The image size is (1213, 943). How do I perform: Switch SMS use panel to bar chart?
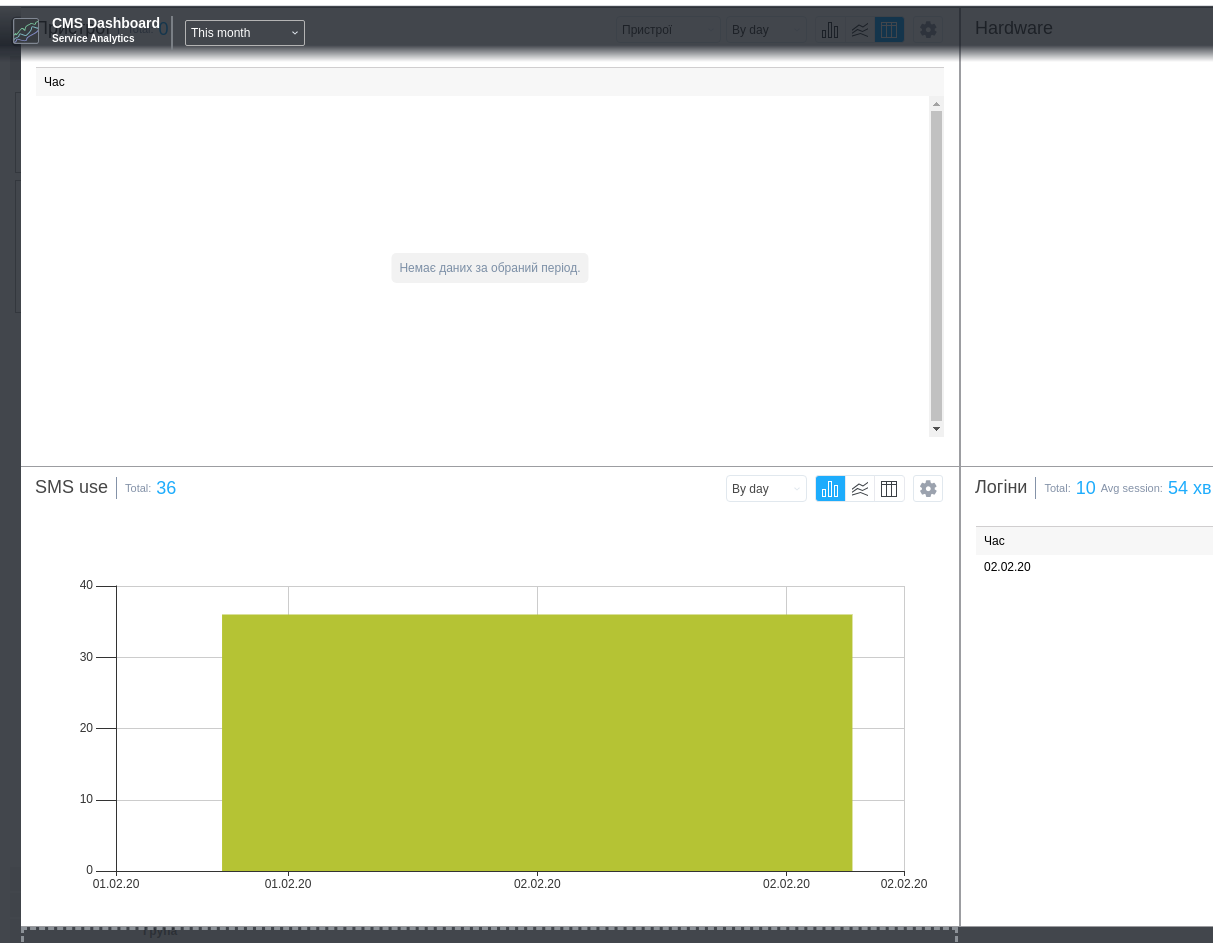[830, 489]
